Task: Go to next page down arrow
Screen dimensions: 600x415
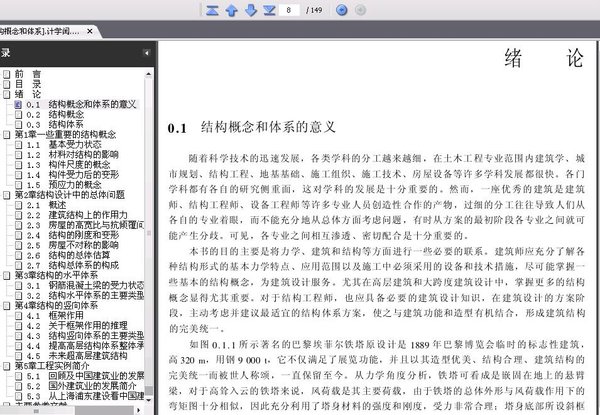Action: pyautogui.click(x=251, y=10)
